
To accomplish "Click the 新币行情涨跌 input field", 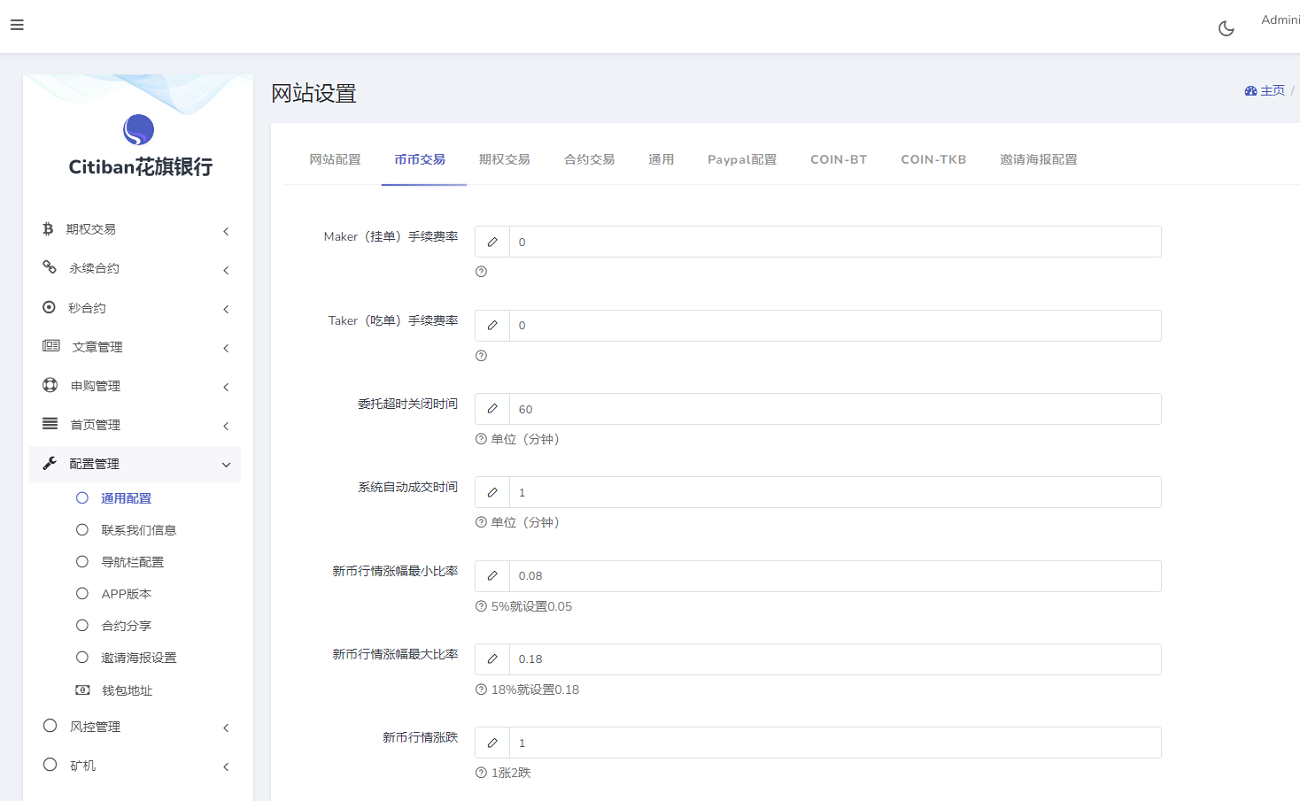I will tap(835, 743).
